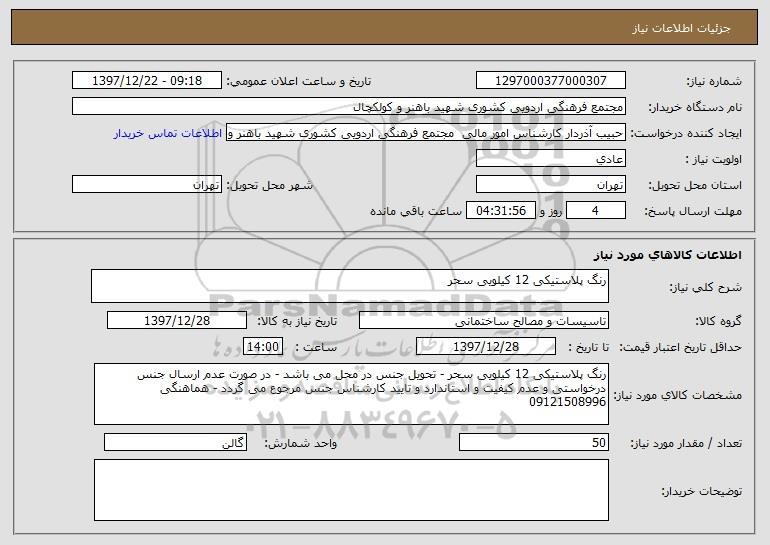Click the buyer organization name field

(349, 107)
